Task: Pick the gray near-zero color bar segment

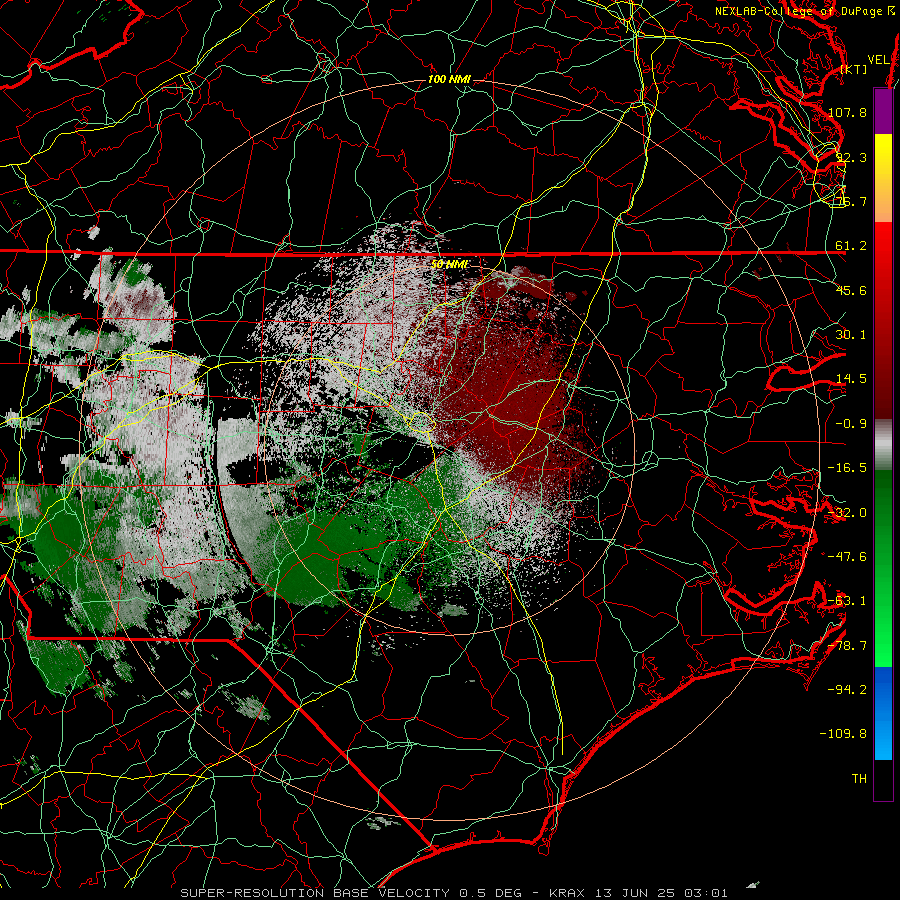Action: pos(883,445)
